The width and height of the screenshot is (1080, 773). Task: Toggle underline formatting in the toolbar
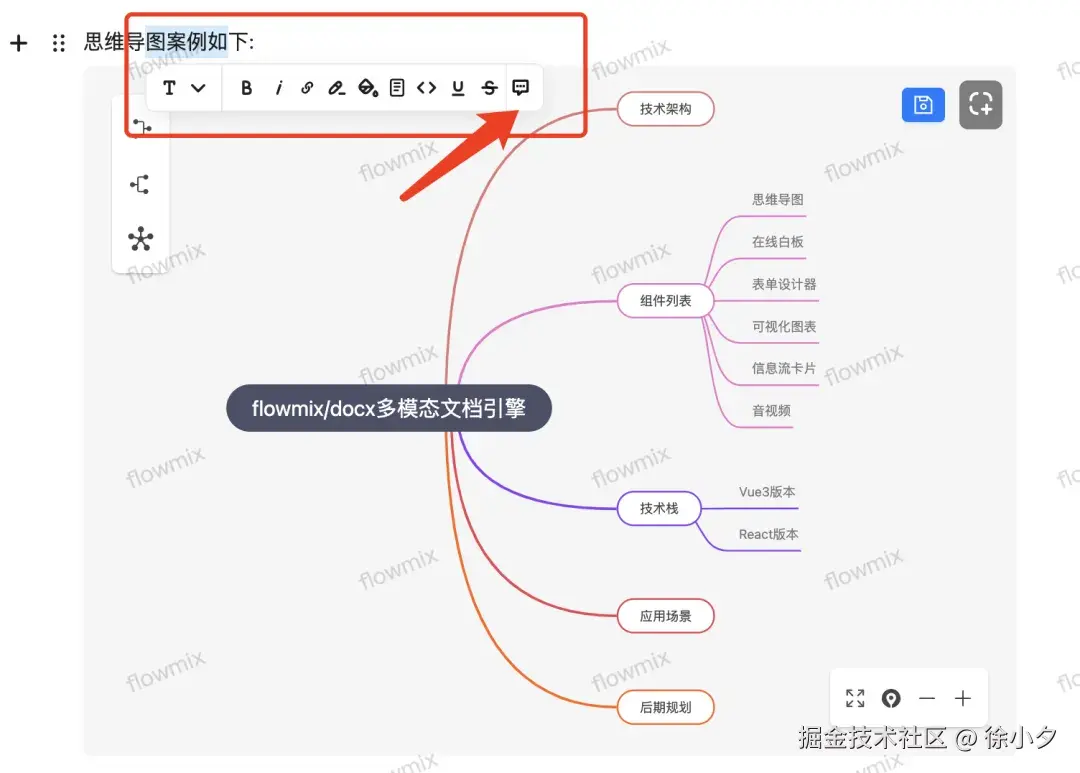457,88
